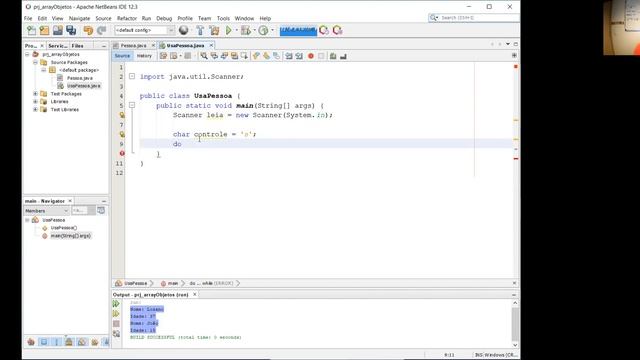
Task: Toggle Show Fields filter in Navigator
Action: [x=44, y=342]
